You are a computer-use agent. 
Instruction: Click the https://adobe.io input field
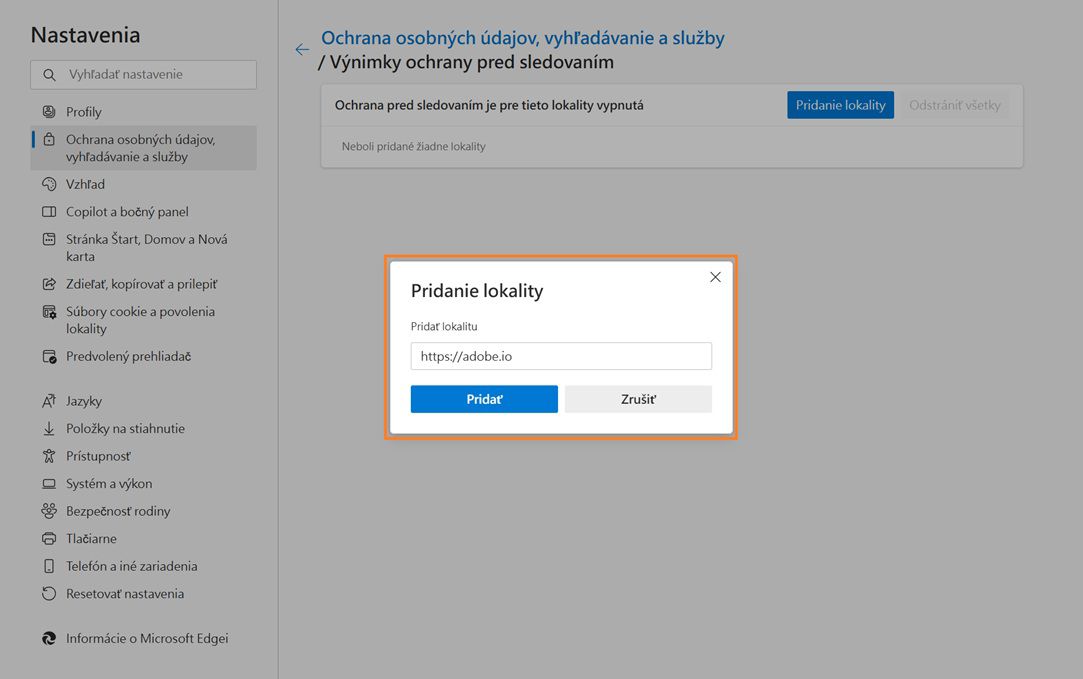point(561,356)
